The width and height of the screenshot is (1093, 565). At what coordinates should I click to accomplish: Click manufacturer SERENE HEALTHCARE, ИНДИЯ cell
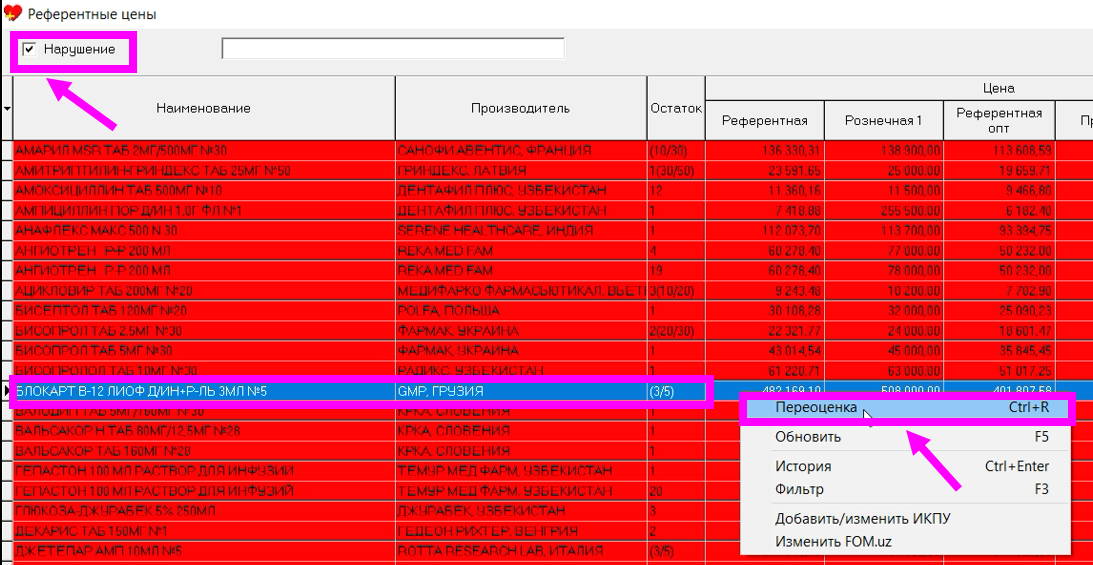click(x=521, y=231)
